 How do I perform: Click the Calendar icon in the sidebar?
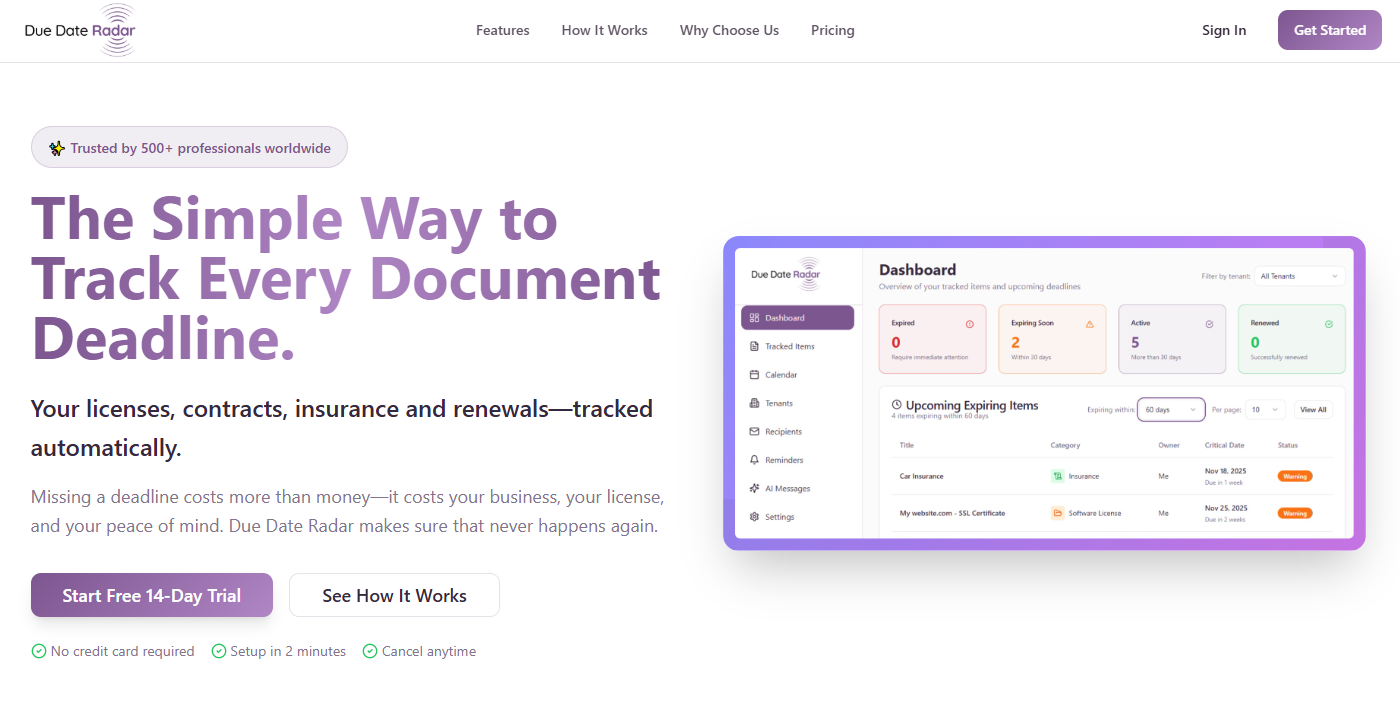pos(754,375)
